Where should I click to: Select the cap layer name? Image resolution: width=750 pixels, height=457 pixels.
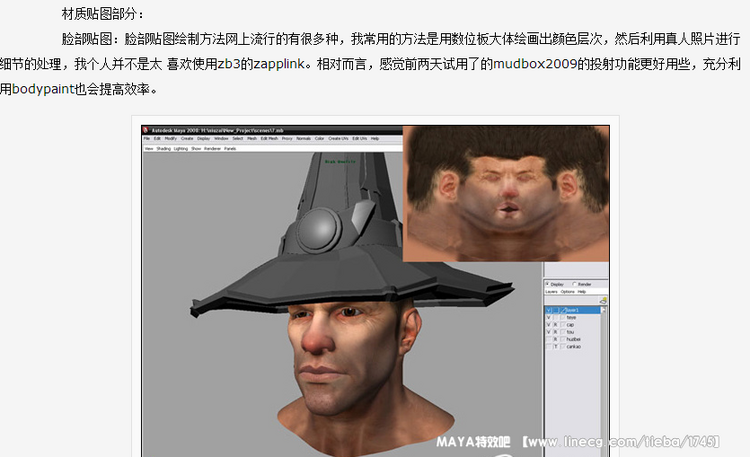pyautogui.click(x=570, y=324)
